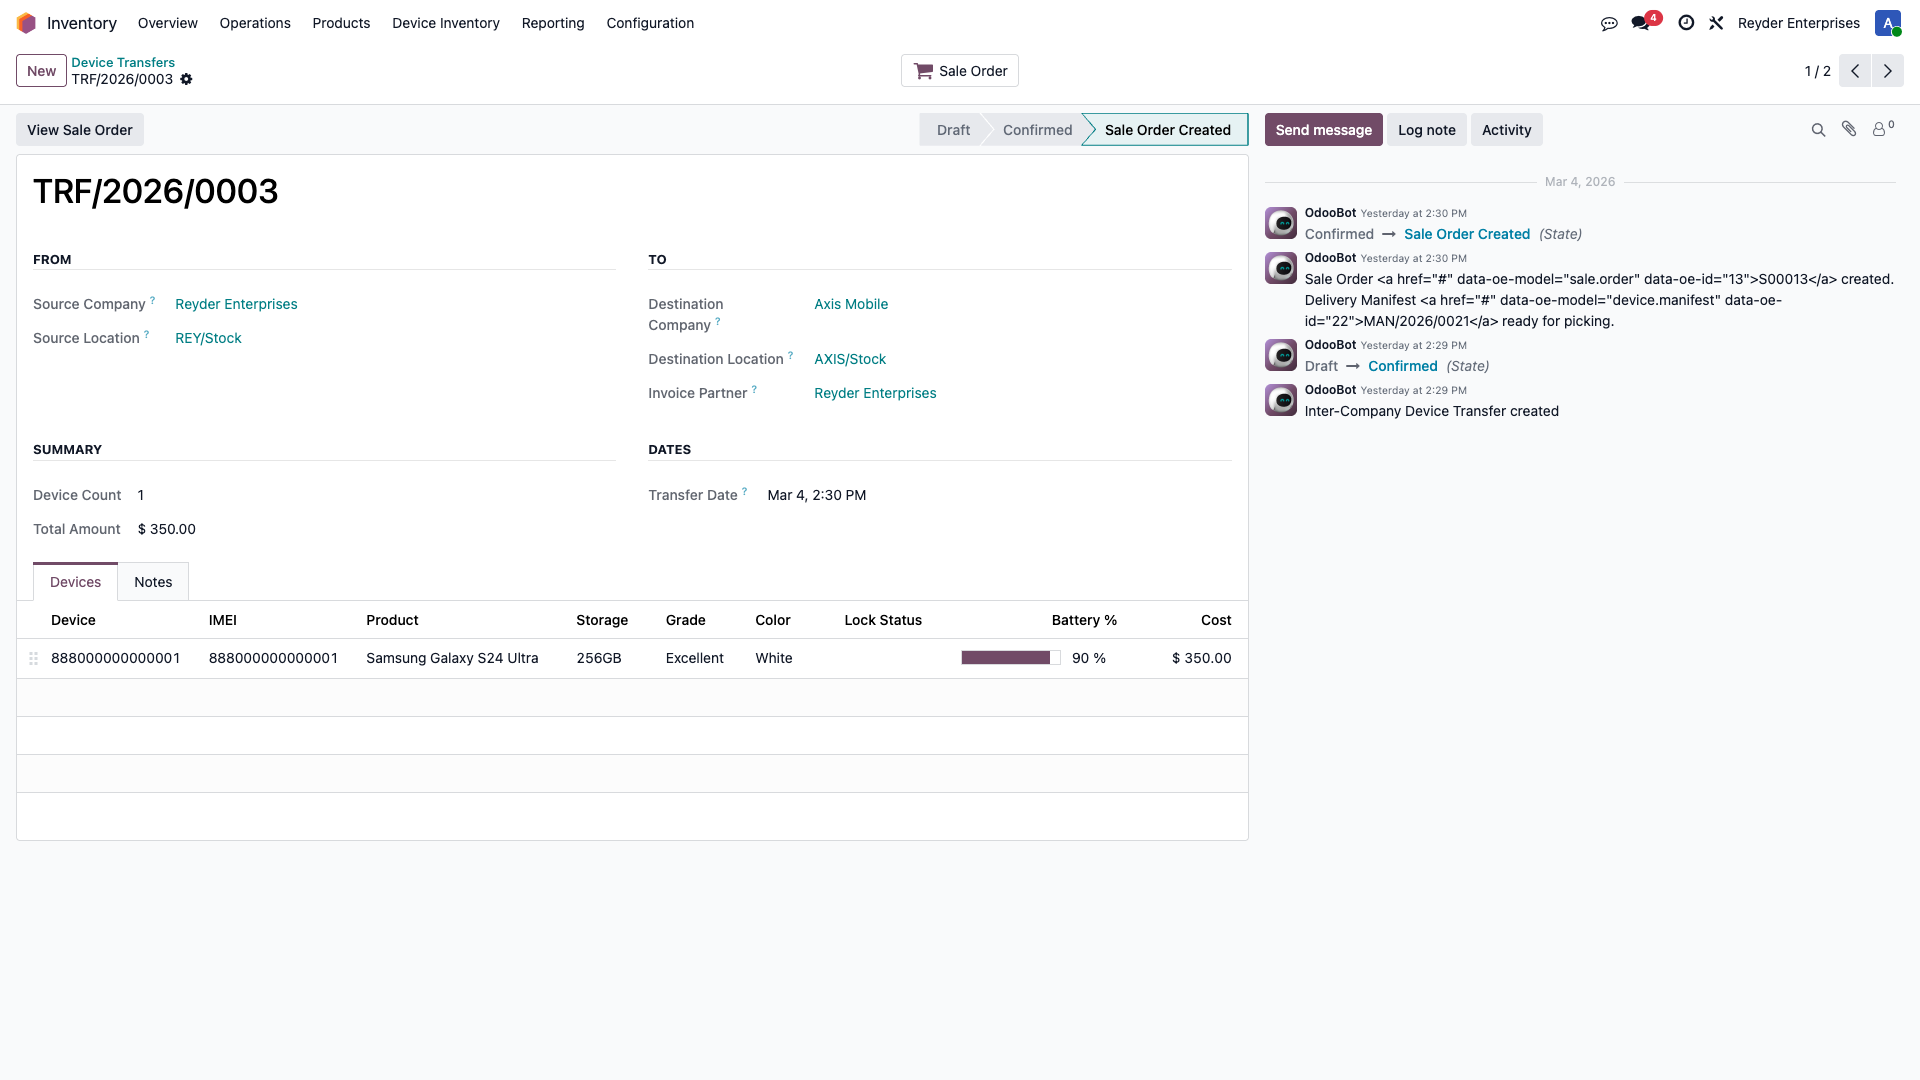Click the Send message button

(x=1323, y=130)
